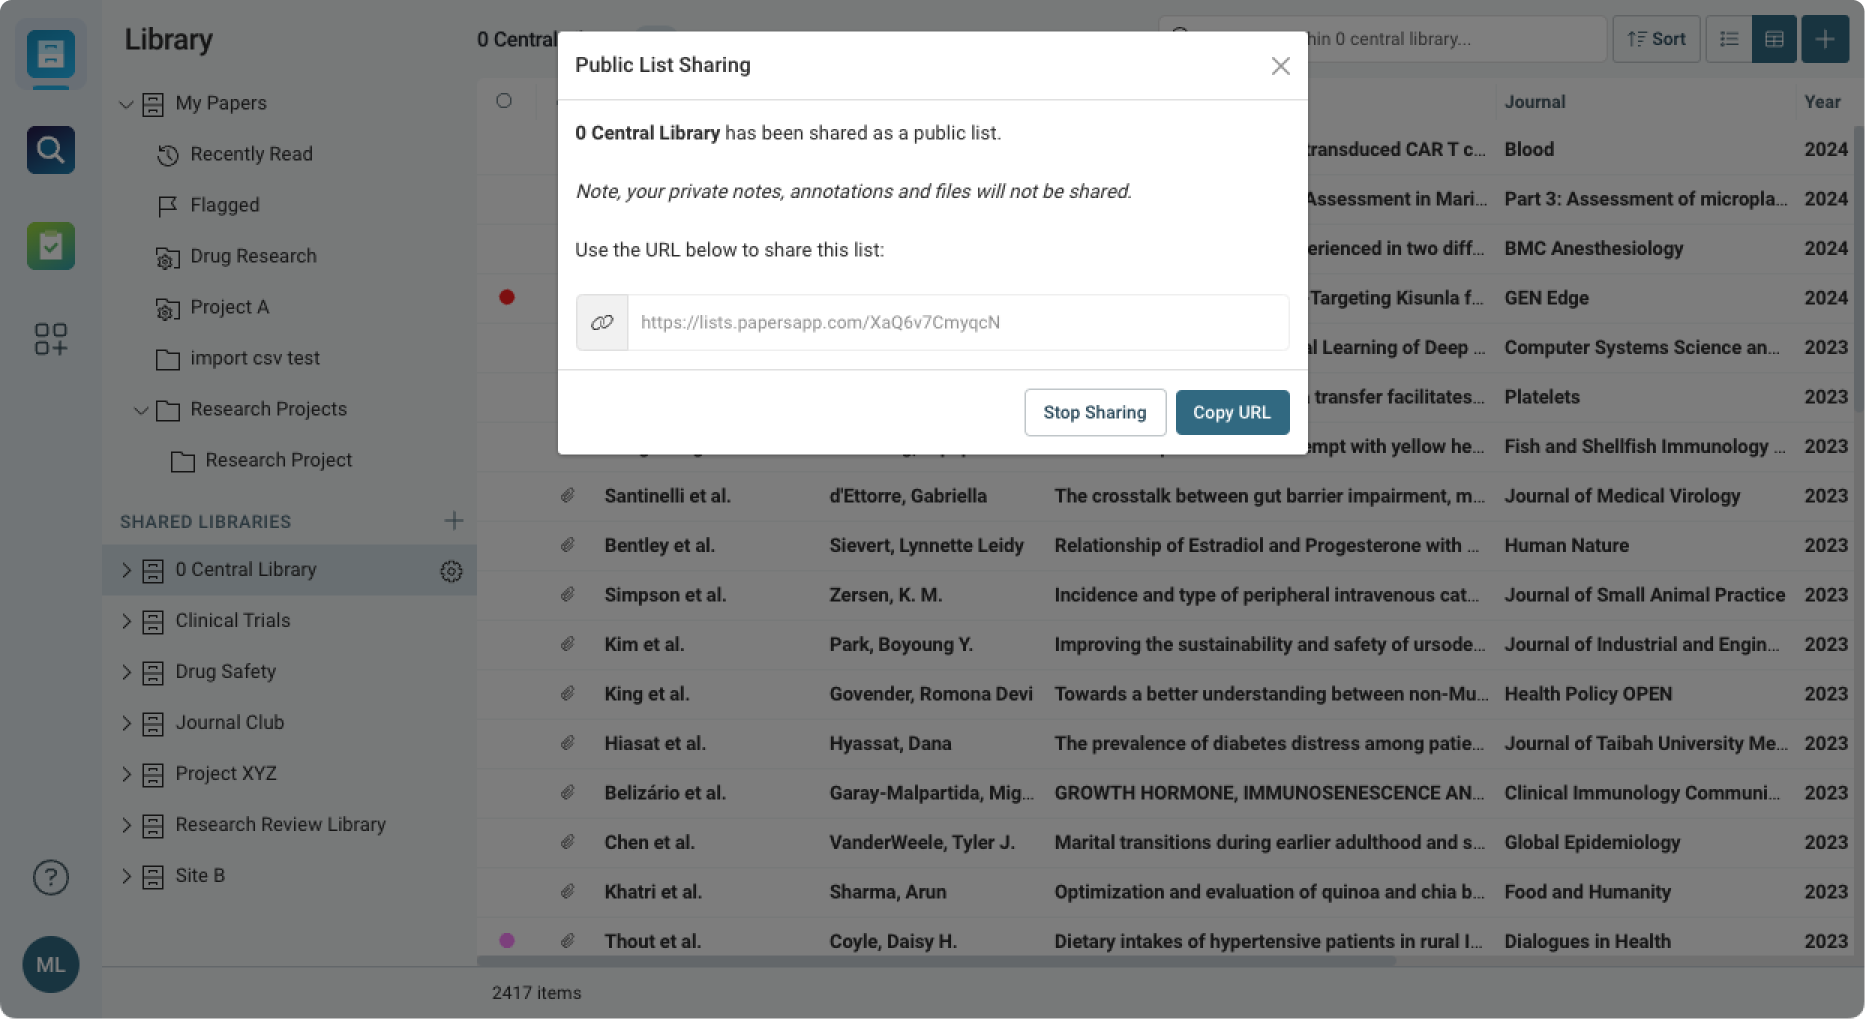Click the red label dot on the Kisunla row

[x=508, y=297]
